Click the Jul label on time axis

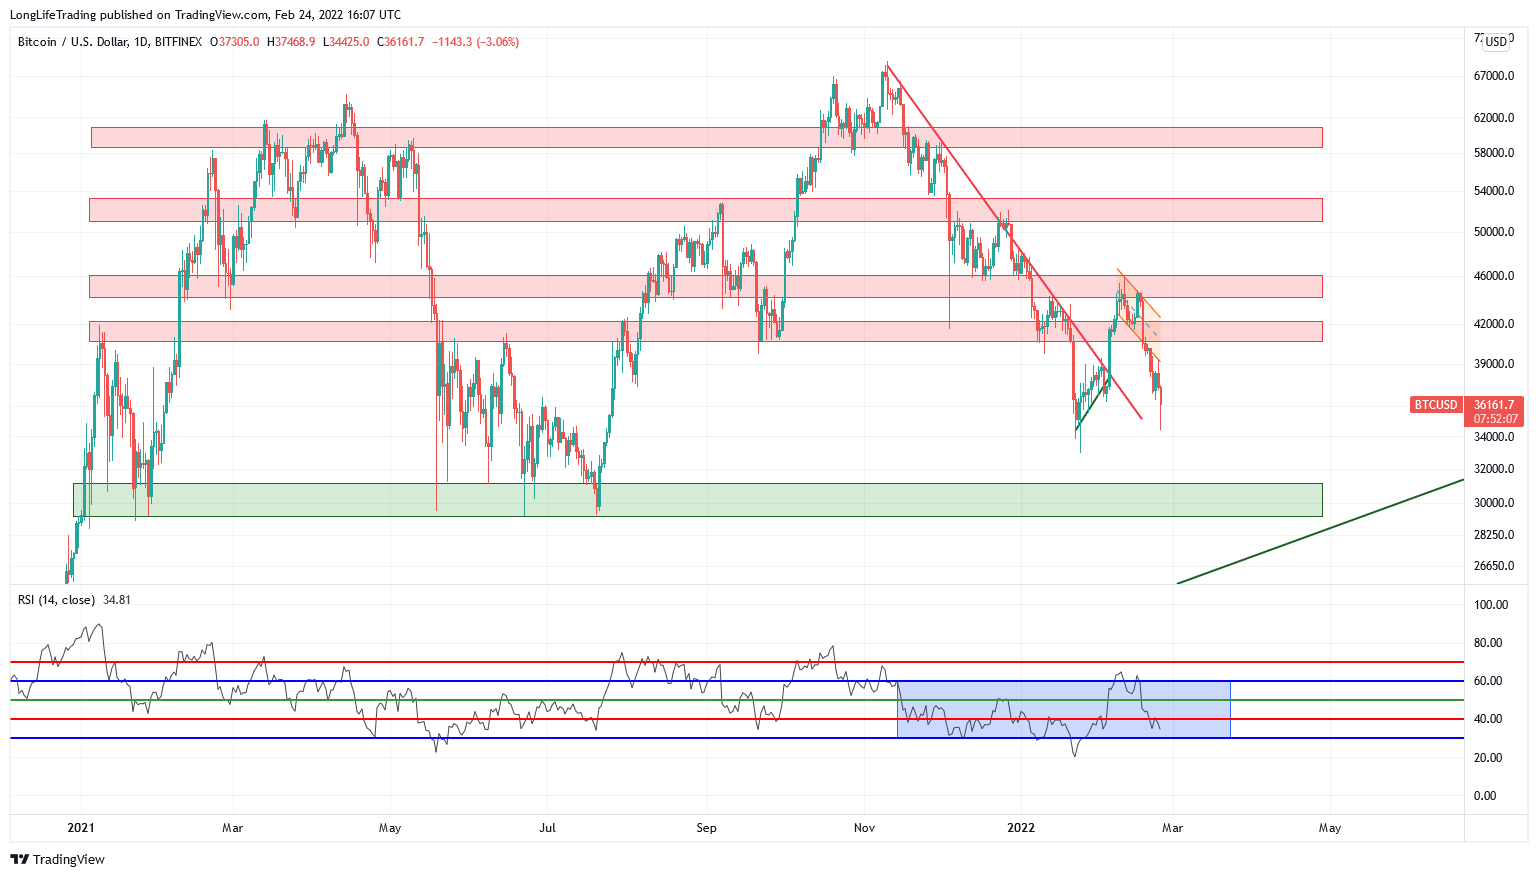pos(547,828)
